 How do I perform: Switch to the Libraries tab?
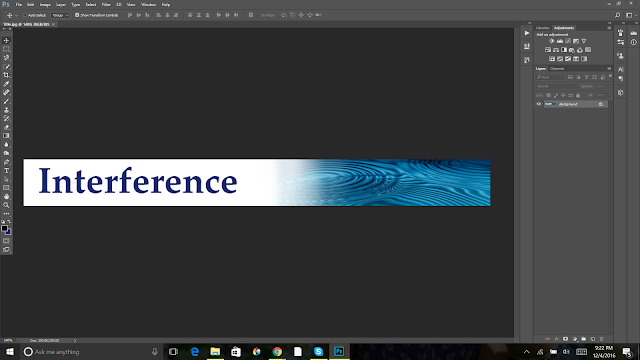[x=542, y=28]
